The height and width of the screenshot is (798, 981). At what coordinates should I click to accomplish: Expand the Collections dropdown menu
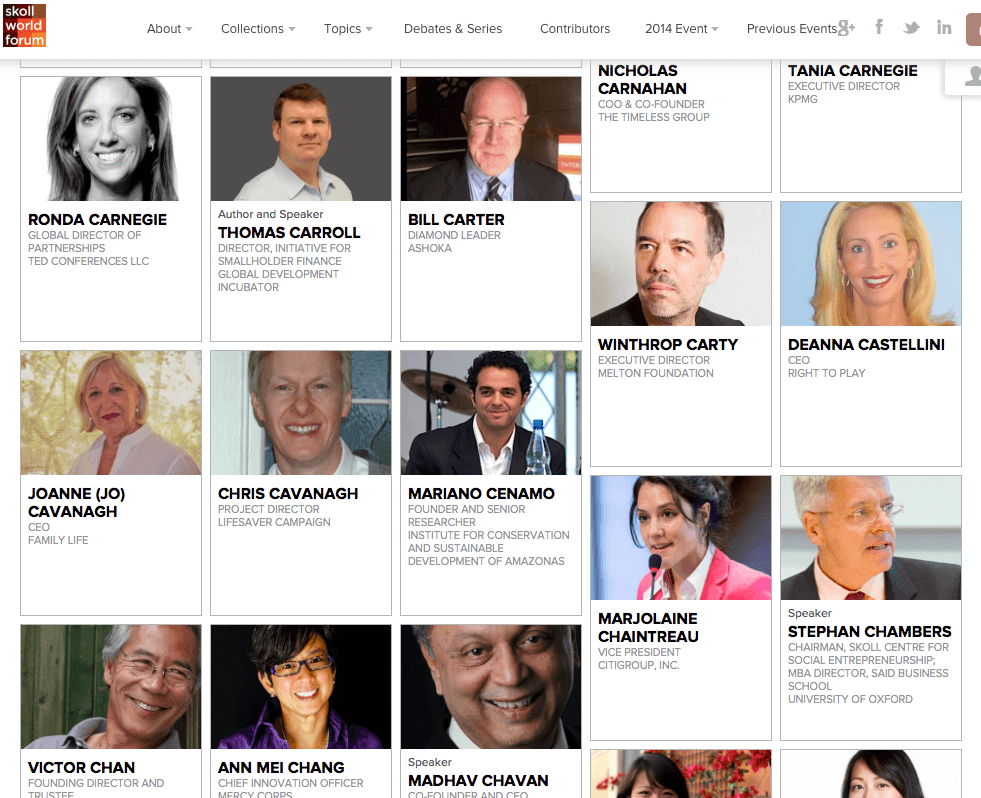coord(258,29)
